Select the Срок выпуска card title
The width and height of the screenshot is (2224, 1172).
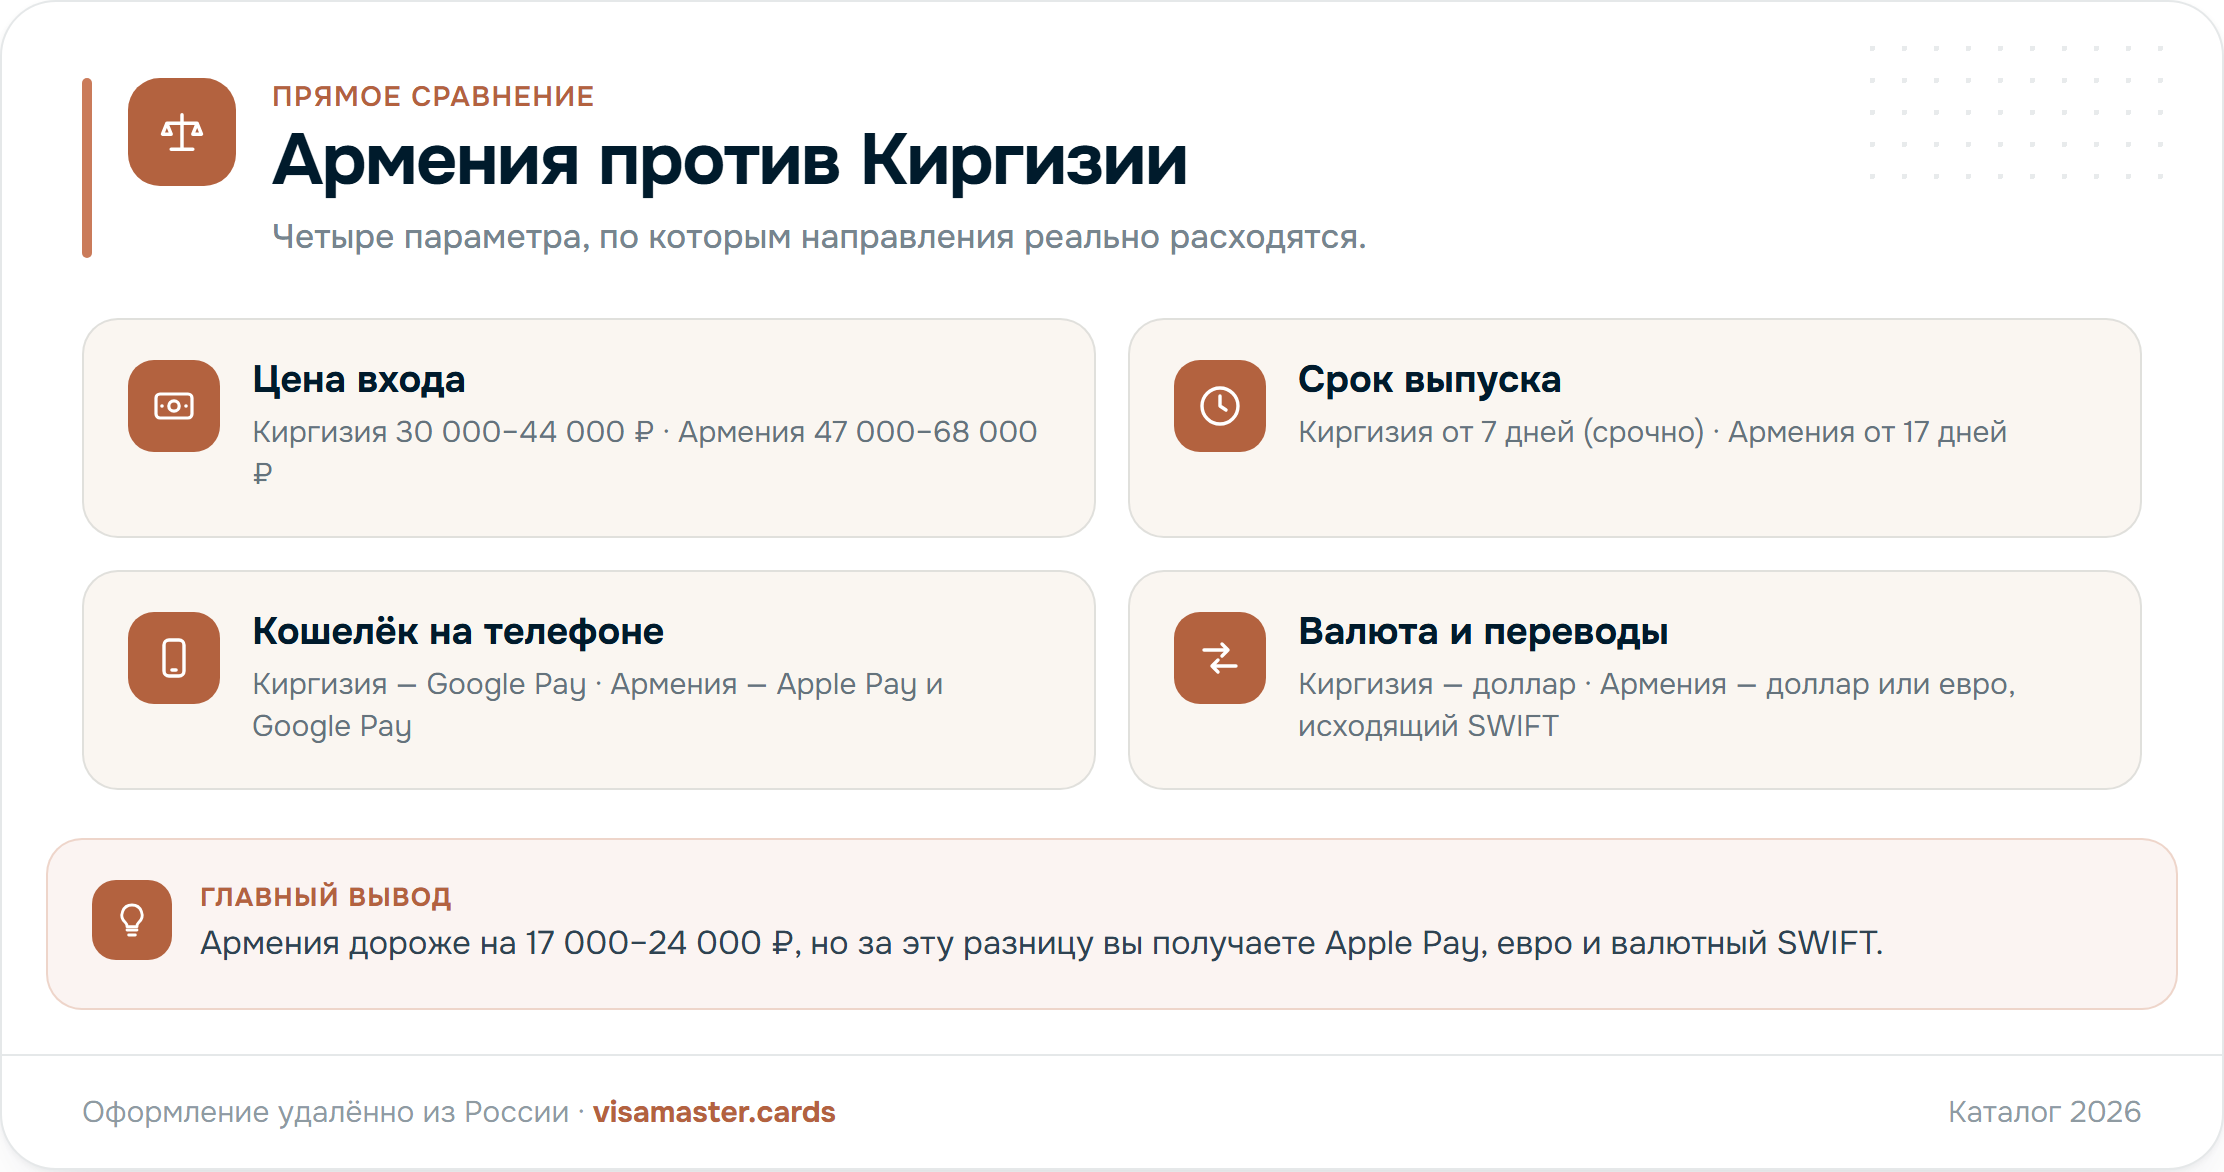(x=1430, y=380)
